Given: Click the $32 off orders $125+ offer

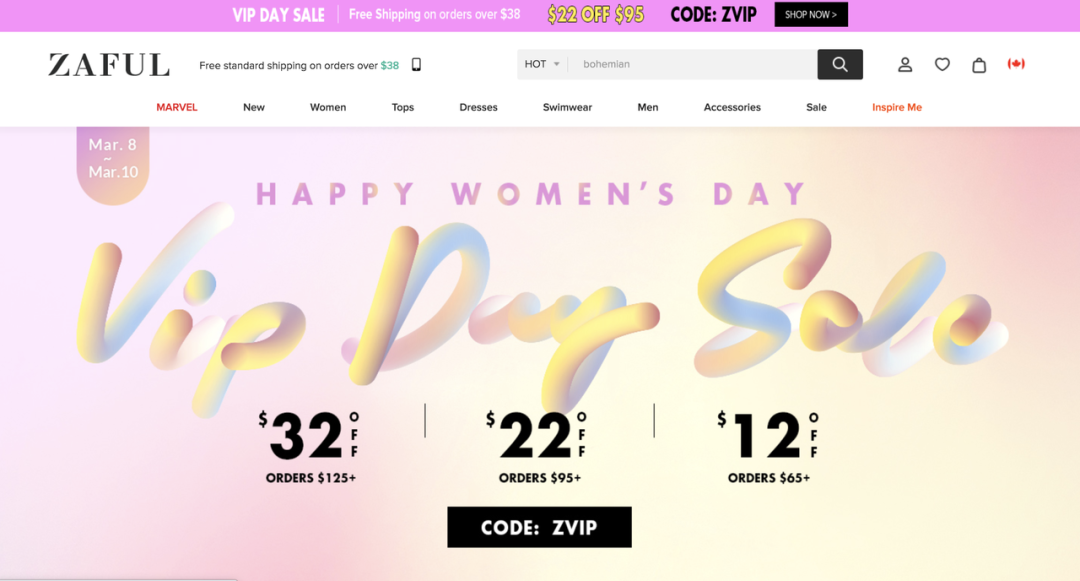Looking at the screenshot, I should click(x=310, y=447).
